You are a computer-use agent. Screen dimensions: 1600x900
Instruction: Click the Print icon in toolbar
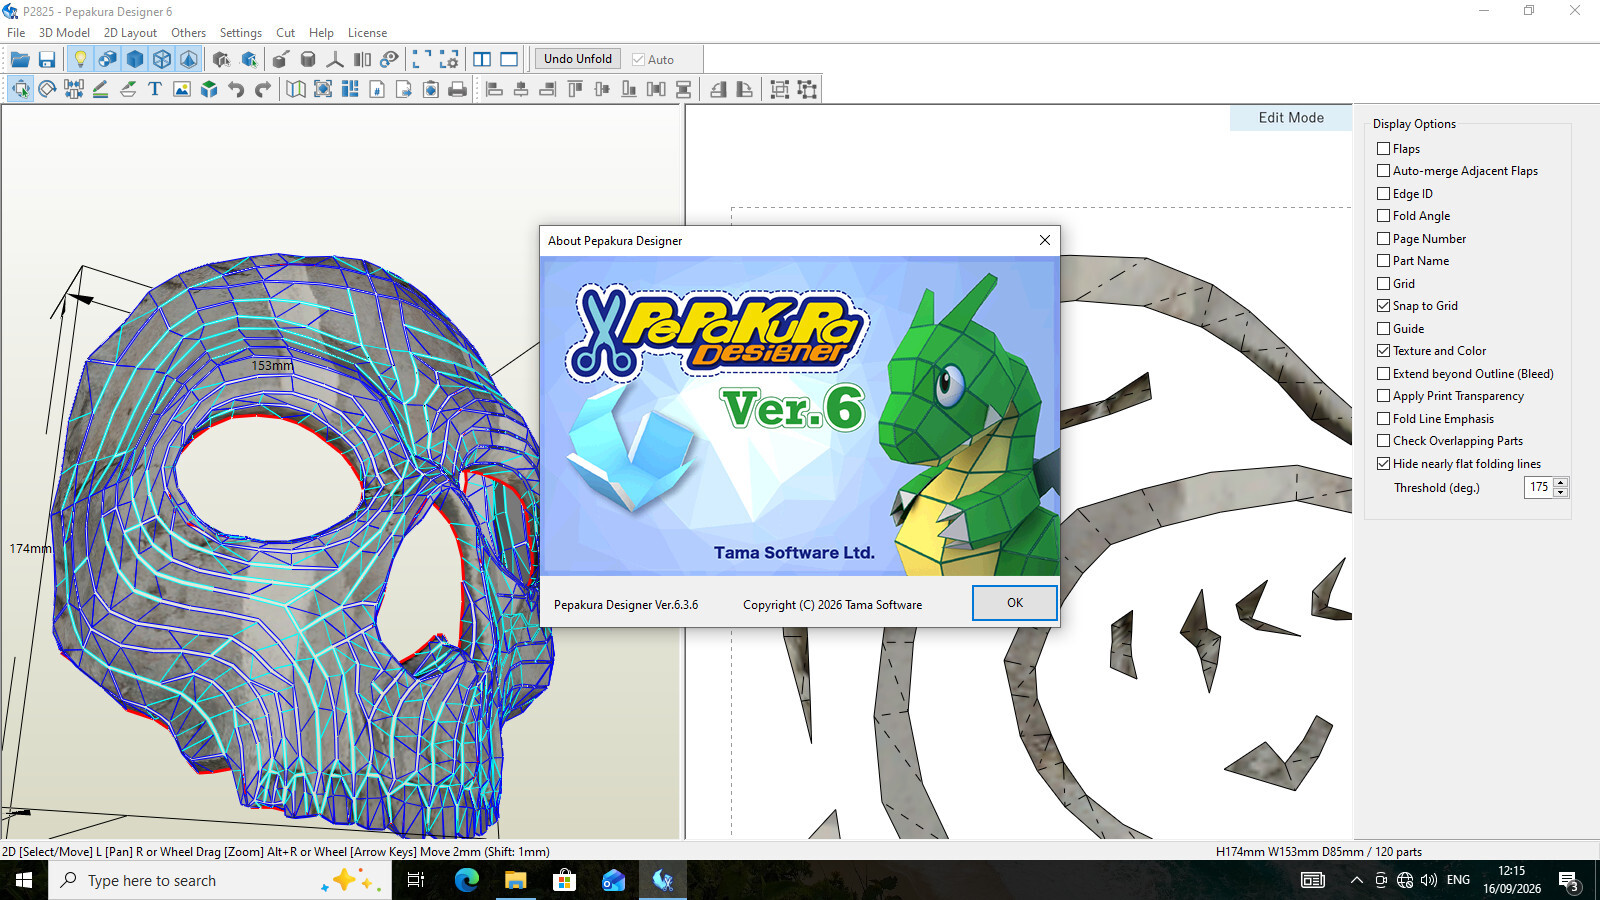tap(458, 89)
